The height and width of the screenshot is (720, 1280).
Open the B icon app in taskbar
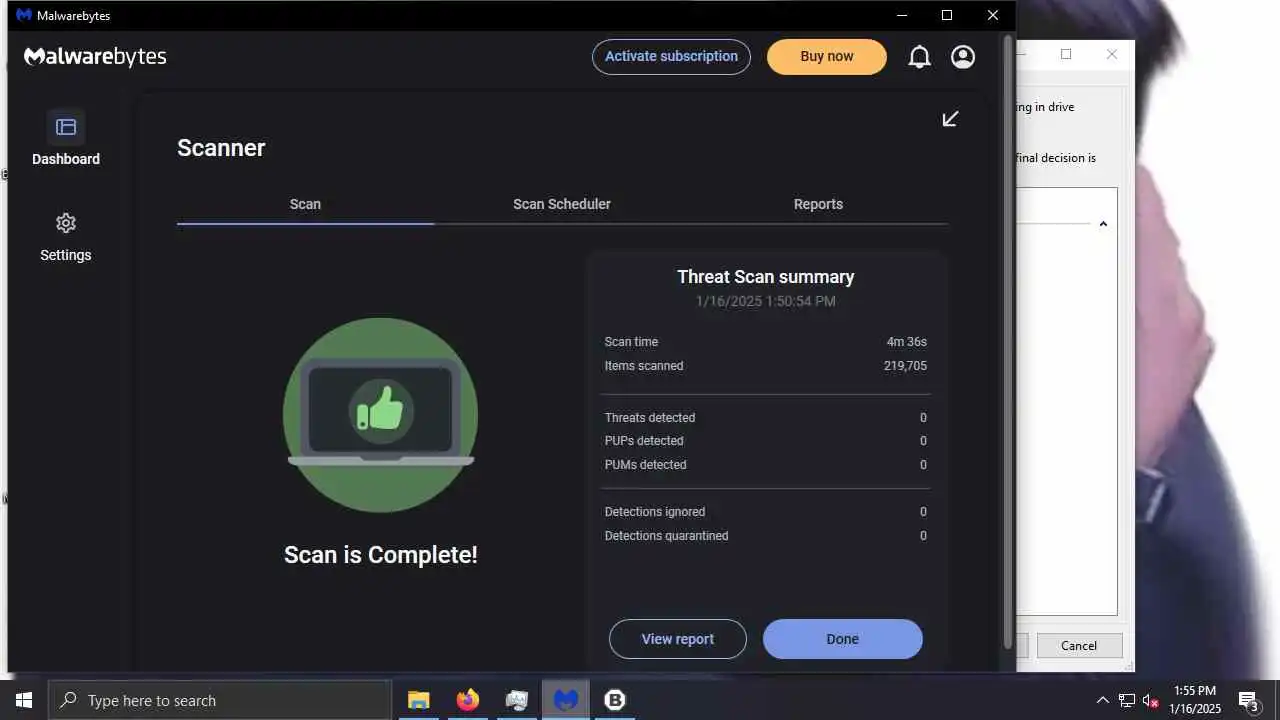[x=615, y=700]
